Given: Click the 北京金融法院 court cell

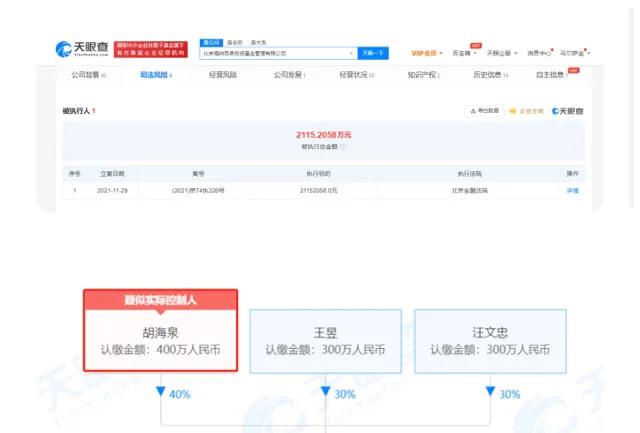Looking at the screenshot, I should coord(469,191).
